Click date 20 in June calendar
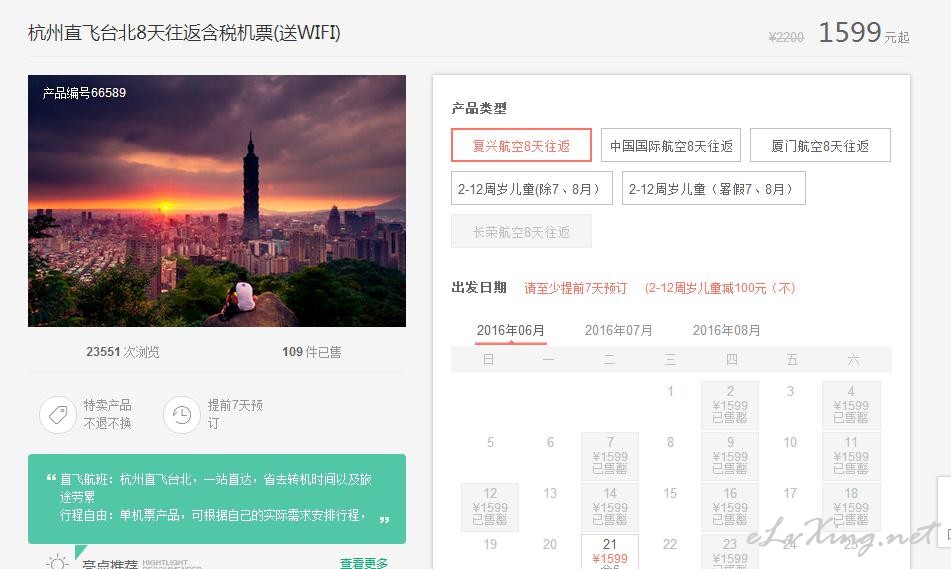 tap(550, 544)
